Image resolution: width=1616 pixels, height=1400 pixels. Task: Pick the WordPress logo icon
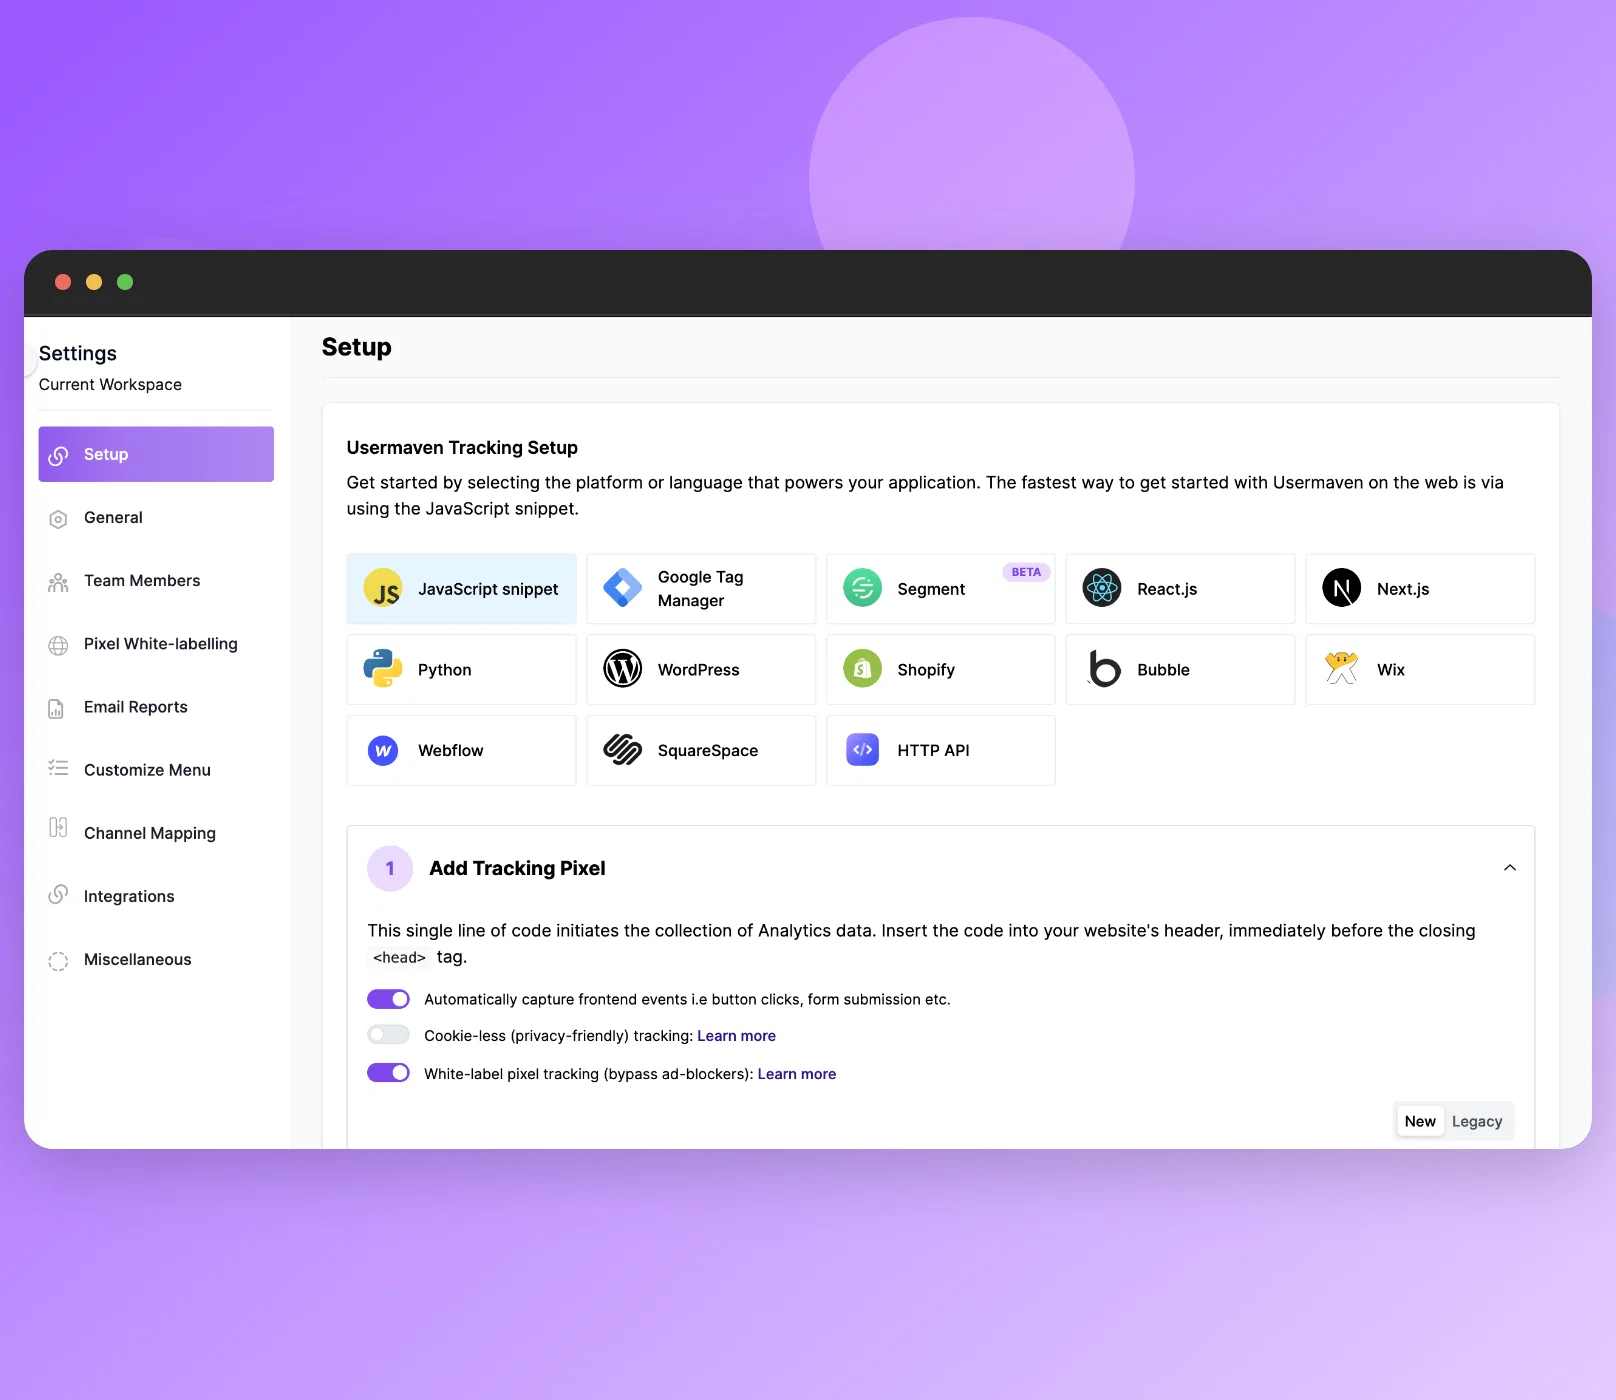coord(622,669)
